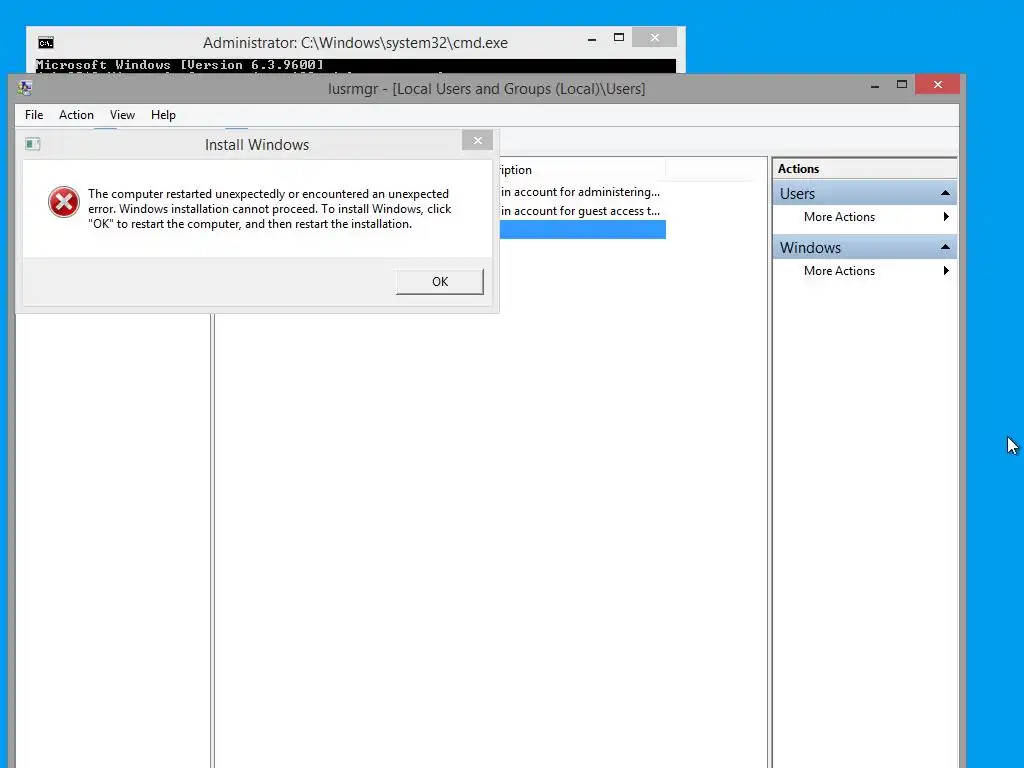Screen dimensions: 1024x768
Task: Select the account for administering row
Action: click(583, 192)
